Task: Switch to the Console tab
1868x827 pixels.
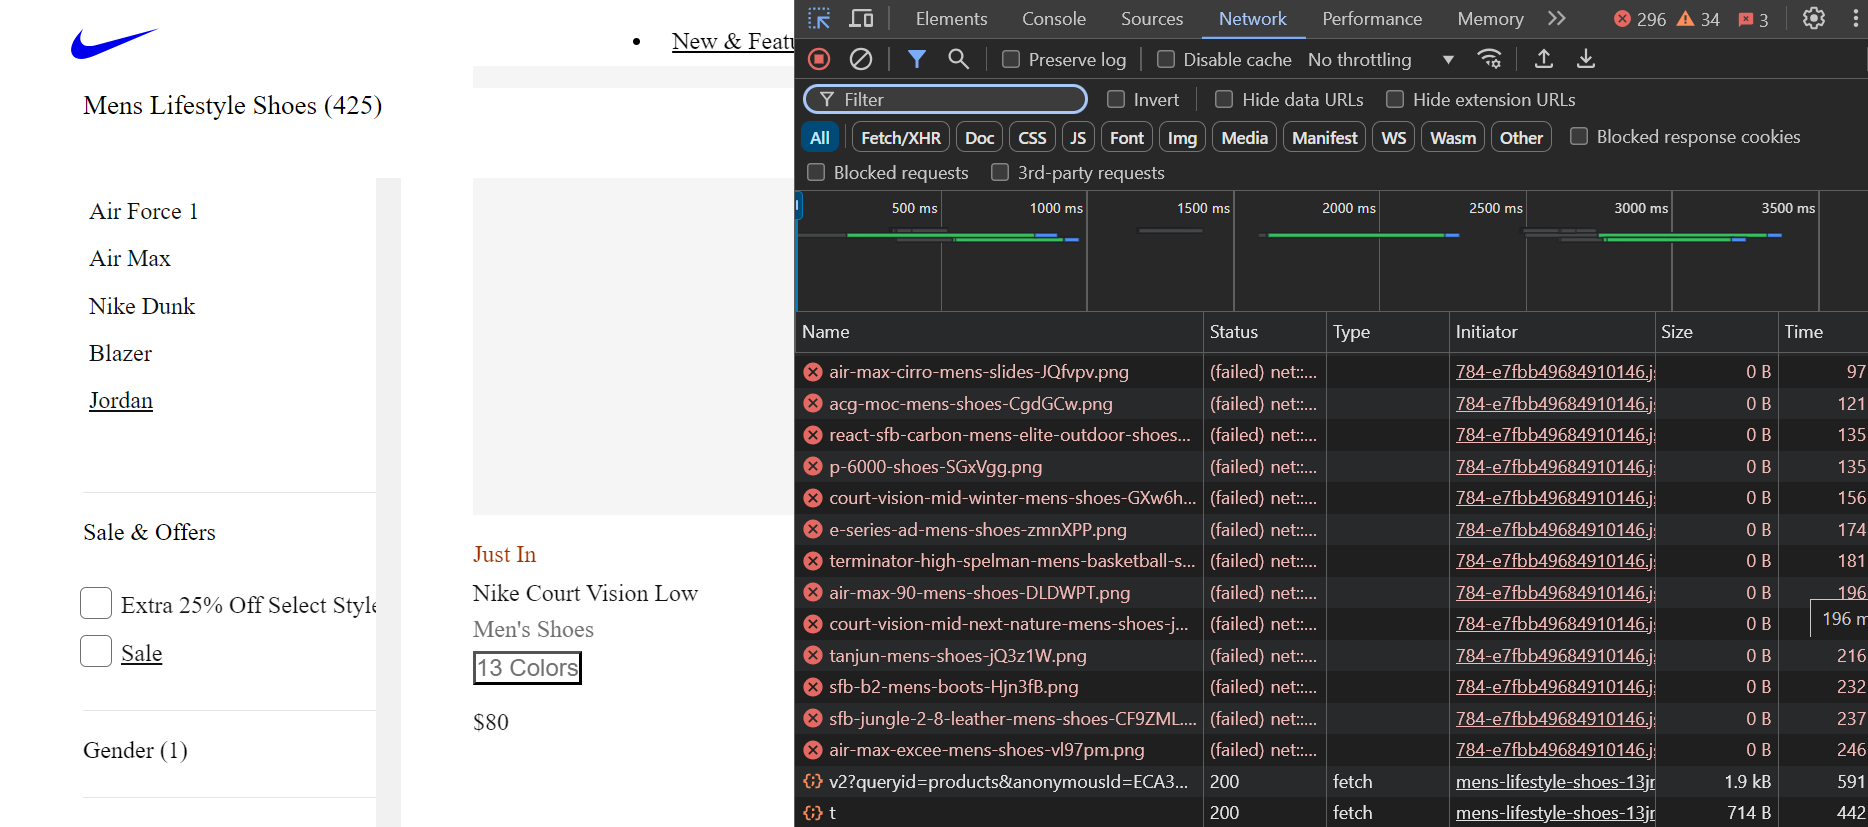Action: pyautogui.click(x=1053, y=19)
